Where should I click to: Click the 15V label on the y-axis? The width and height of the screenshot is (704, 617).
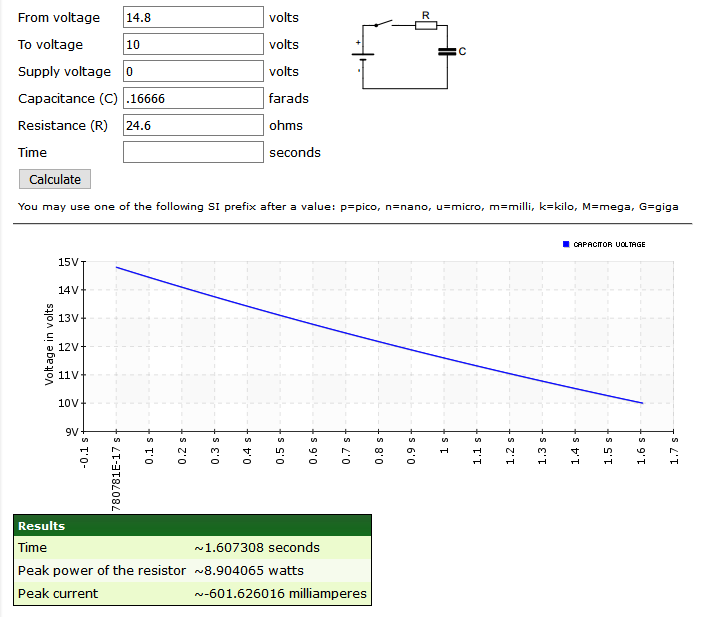(x=69, y=262)
